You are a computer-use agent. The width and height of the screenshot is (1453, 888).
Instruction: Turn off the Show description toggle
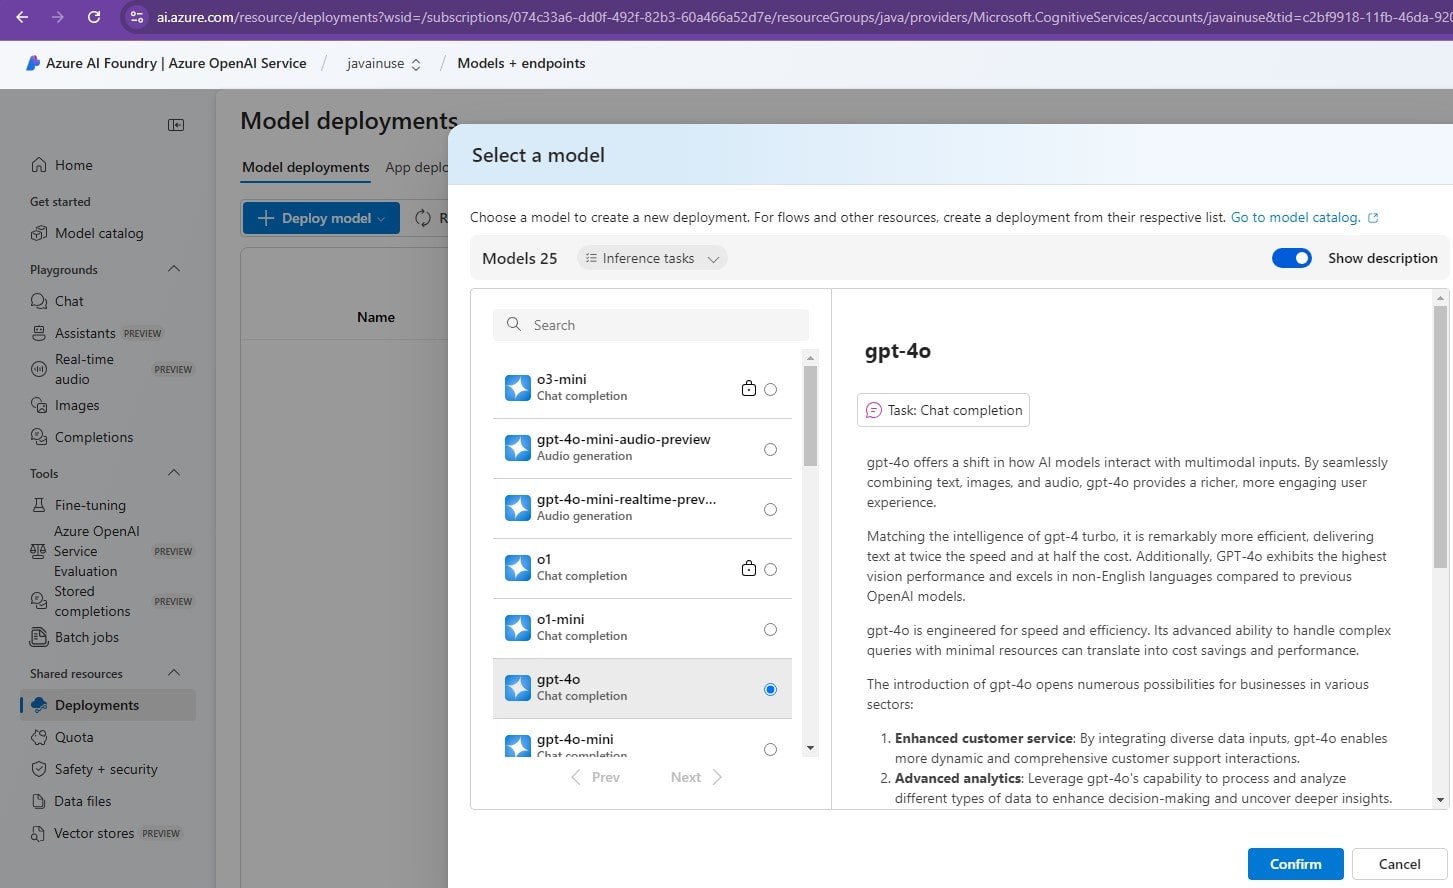coord(1292,258)
